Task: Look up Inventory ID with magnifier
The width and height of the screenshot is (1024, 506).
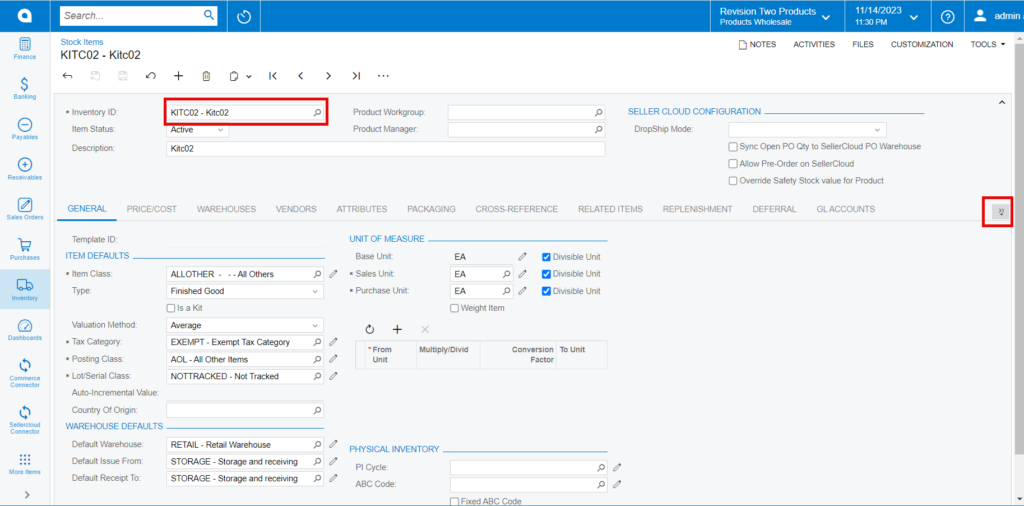Action: click(x=317, y=112)
